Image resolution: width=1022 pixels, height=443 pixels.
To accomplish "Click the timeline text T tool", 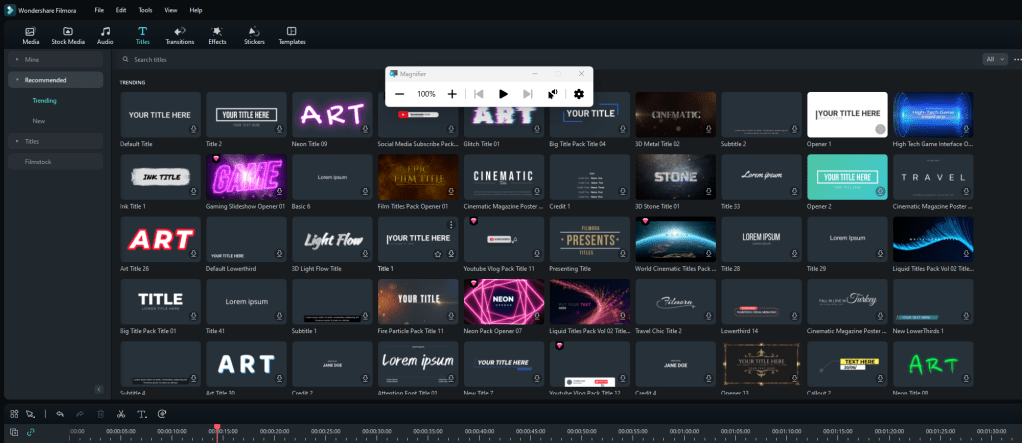I will coord(141,414).
